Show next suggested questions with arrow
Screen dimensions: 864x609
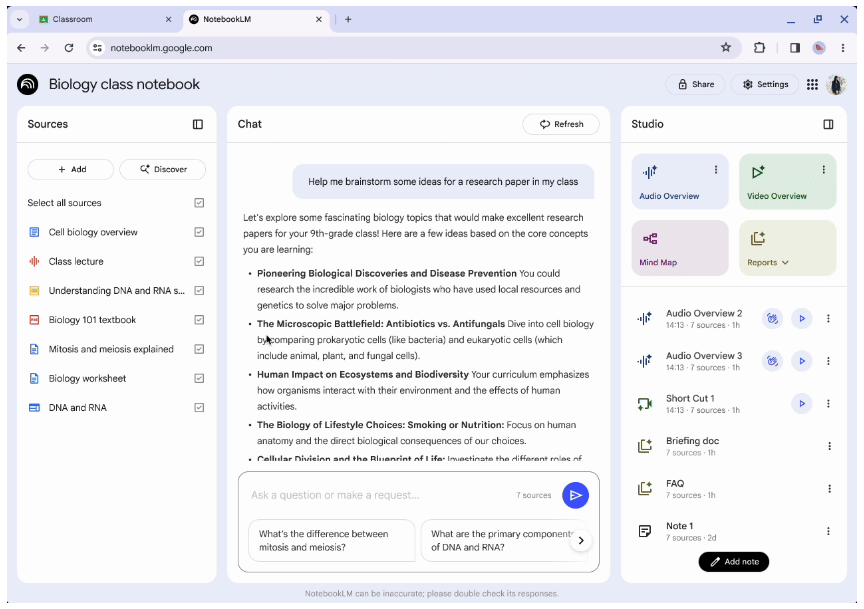(581, 541)
